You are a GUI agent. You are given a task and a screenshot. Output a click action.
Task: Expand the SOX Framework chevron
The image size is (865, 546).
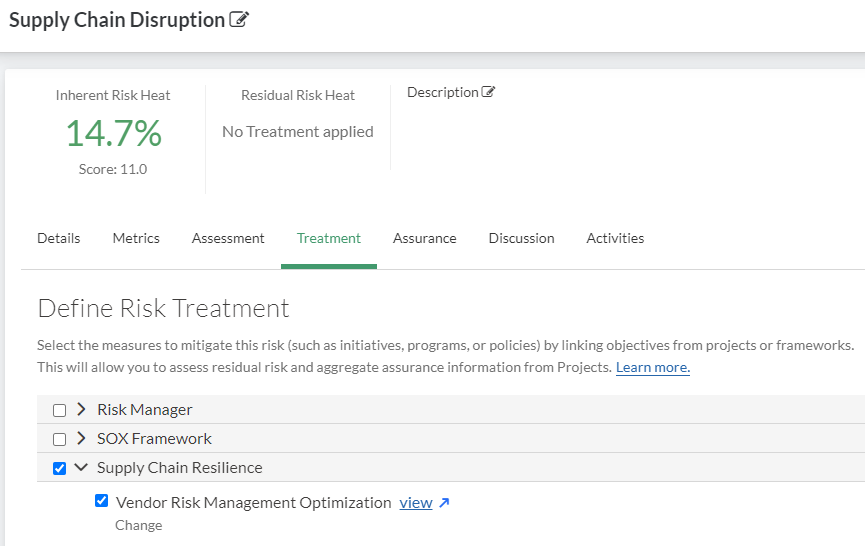81,438
